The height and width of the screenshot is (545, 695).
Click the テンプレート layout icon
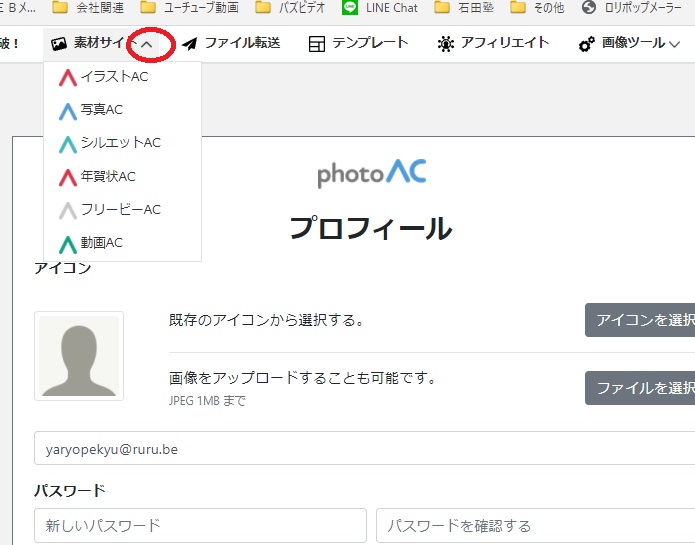click(317, 44)
